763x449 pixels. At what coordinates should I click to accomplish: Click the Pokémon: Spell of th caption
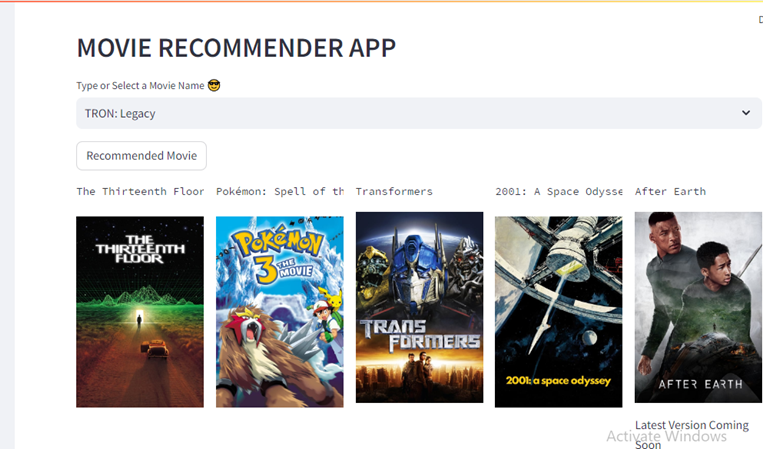280,192
